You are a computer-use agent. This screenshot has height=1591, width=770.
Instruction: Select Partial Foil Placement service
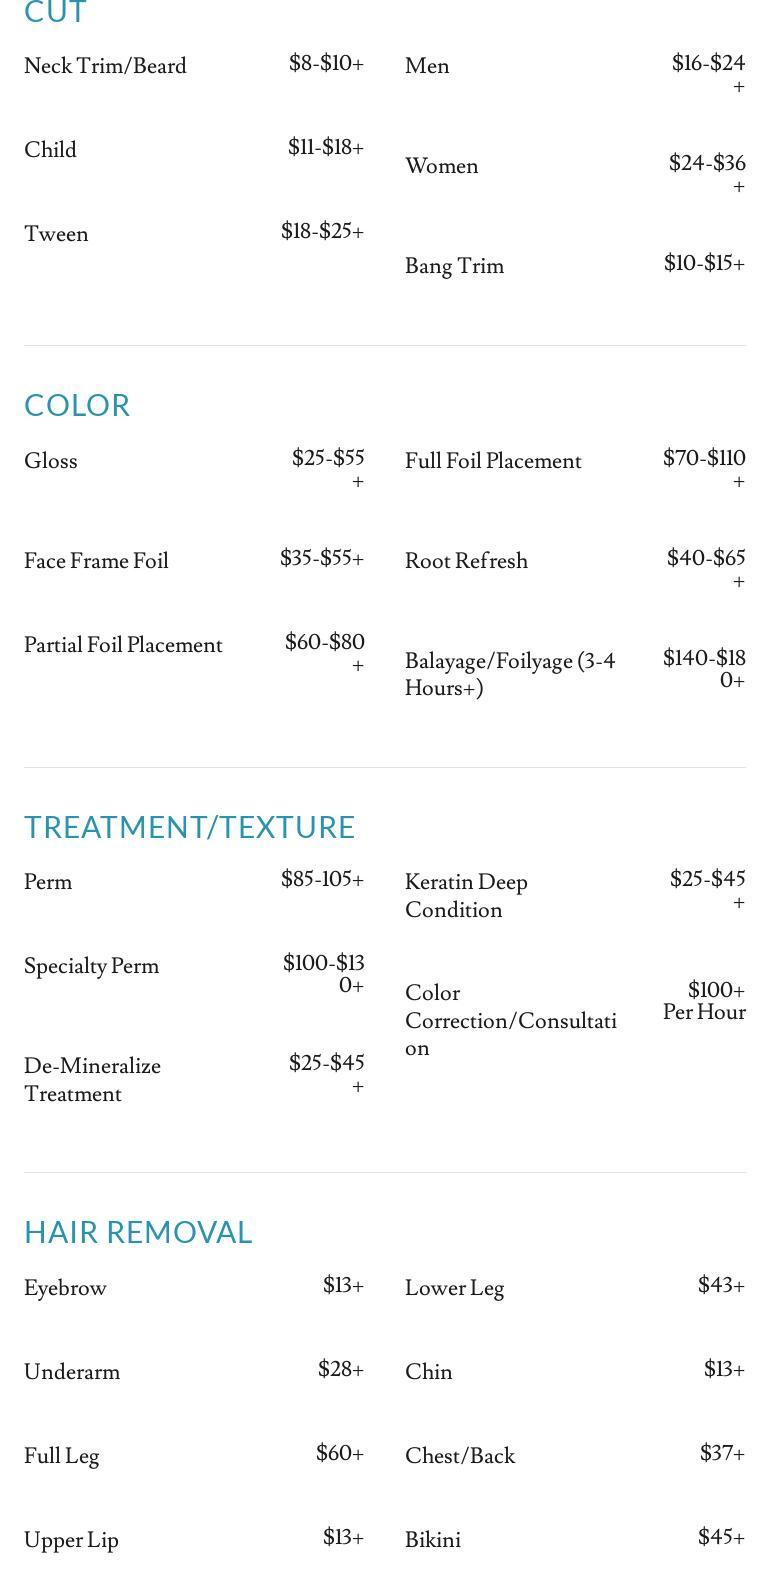(123, 645)
